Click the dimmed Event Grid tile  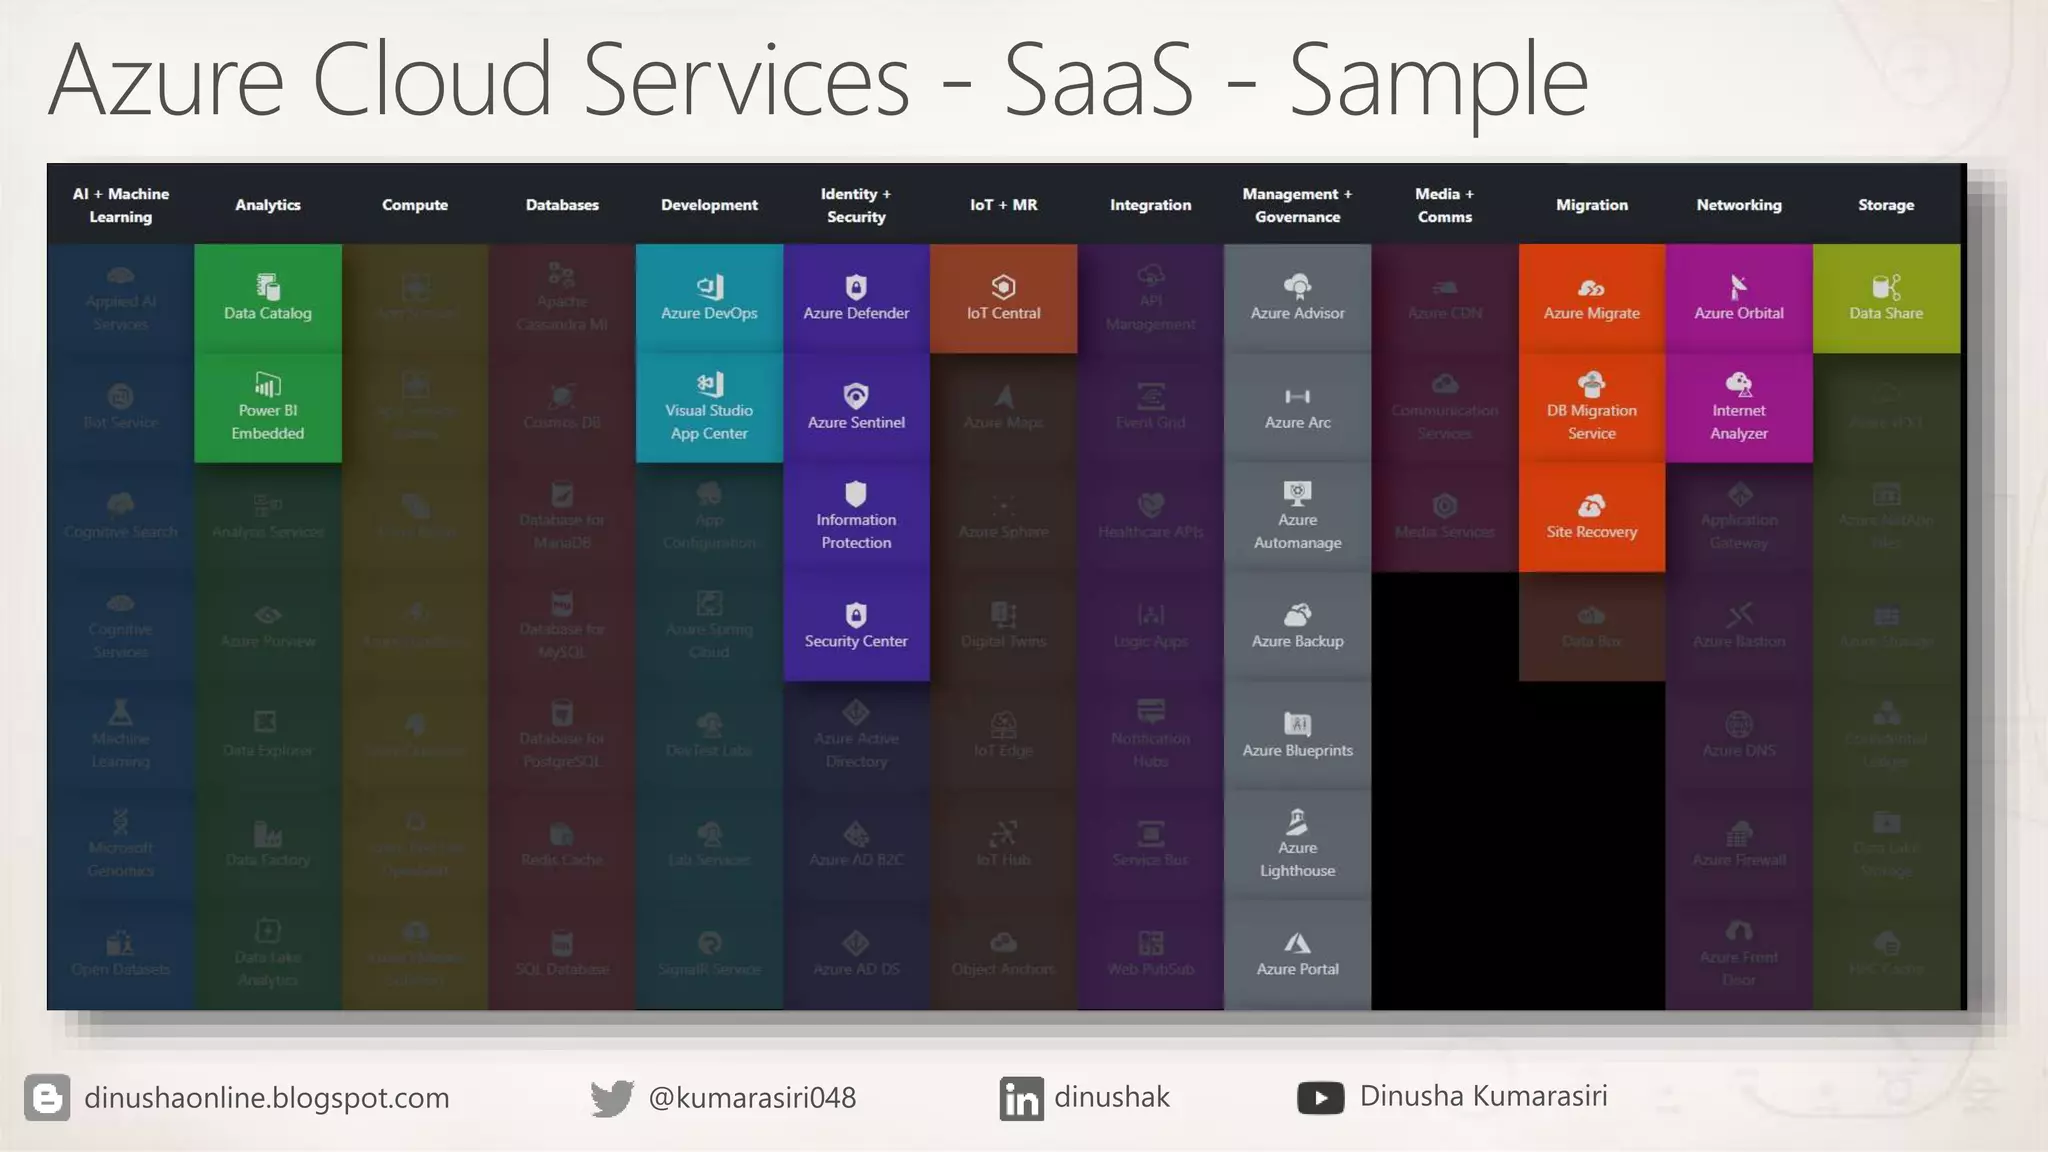[1150, 408]
